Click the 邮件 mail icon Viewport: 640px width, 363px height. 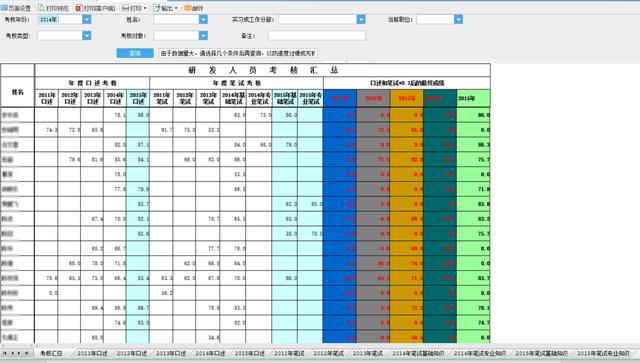(188, 8)
